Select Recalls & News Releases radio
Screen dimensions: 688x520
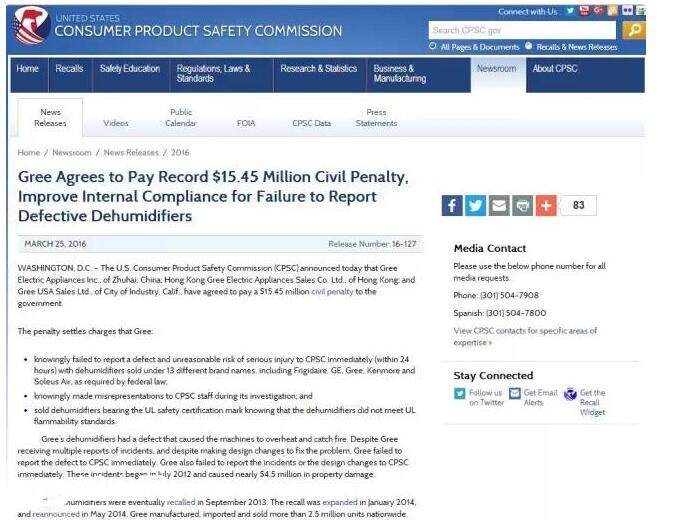(529, 46)
